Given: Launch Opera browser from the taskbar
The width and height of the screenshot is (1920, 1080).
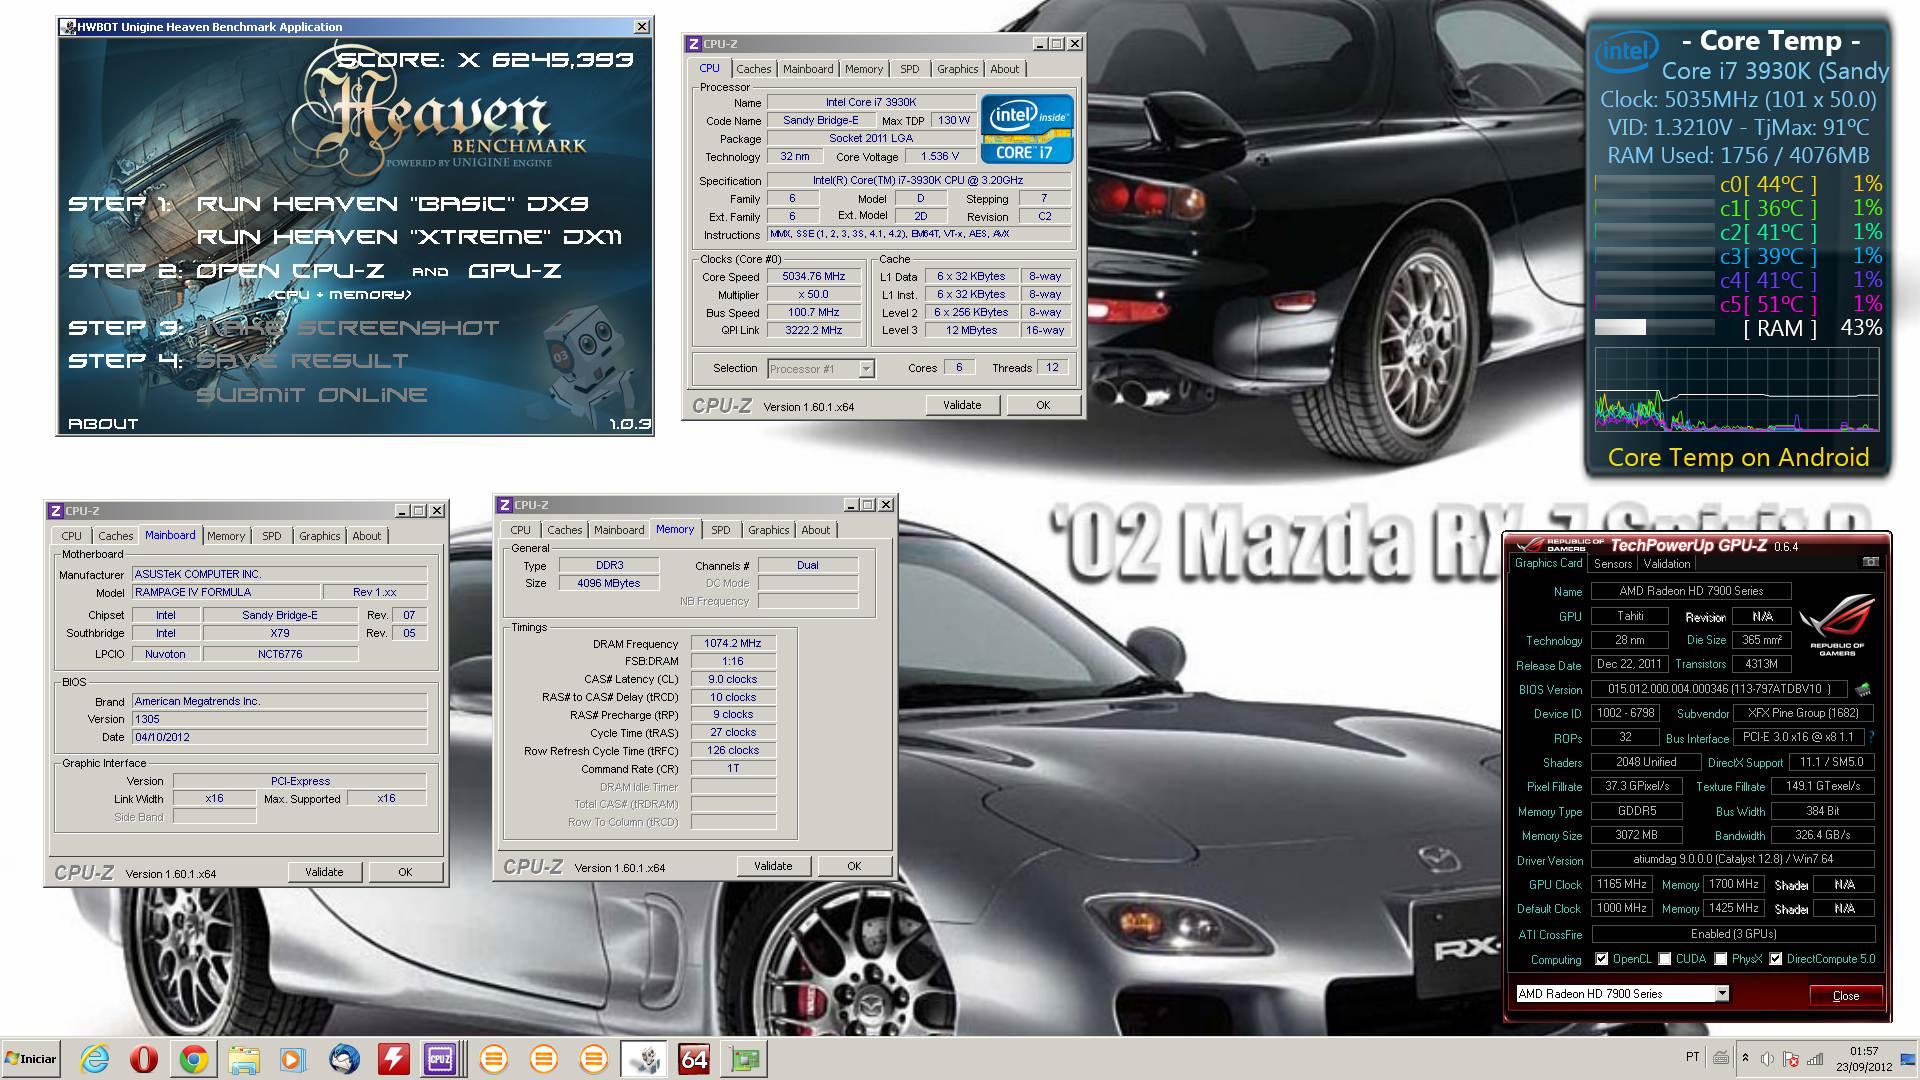Looking at the screenshot, I should tap(144, 1059).
